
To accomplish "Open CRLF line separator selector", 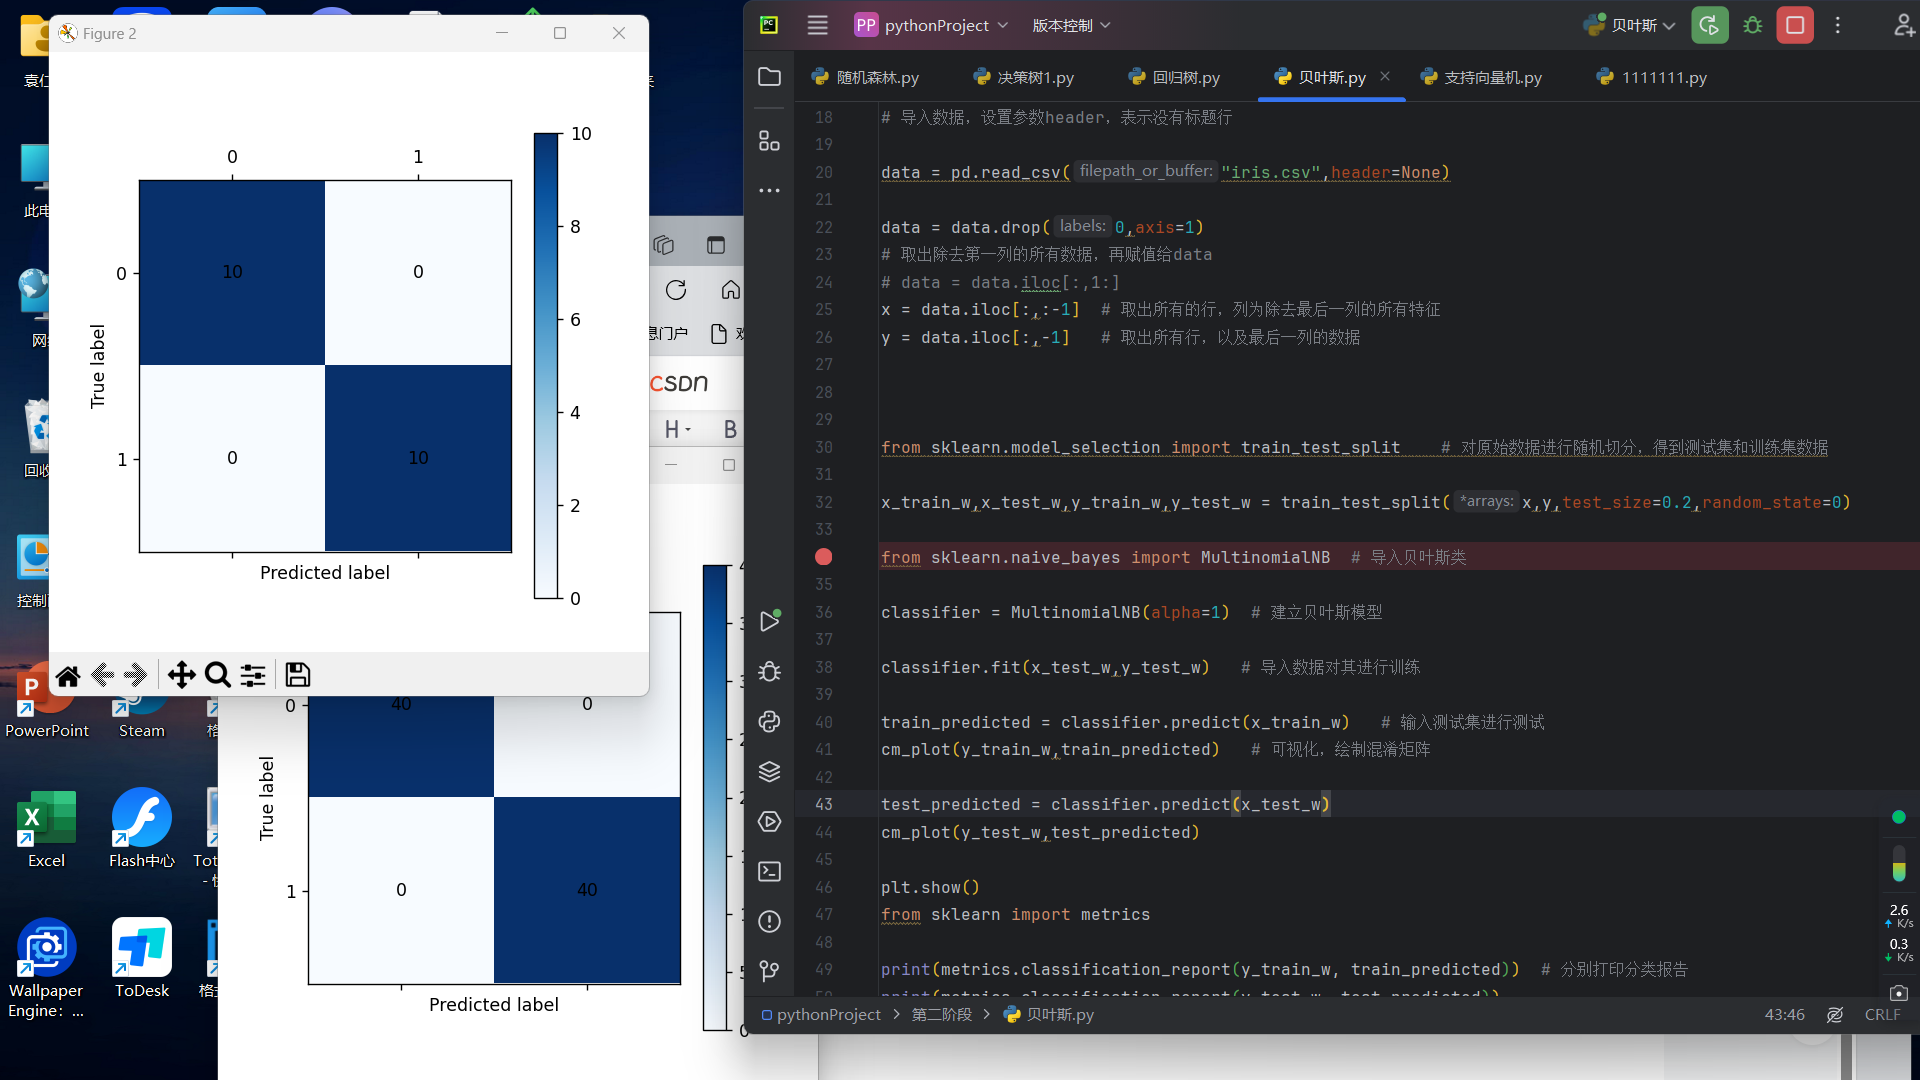I will [x=1882, y=1015].
